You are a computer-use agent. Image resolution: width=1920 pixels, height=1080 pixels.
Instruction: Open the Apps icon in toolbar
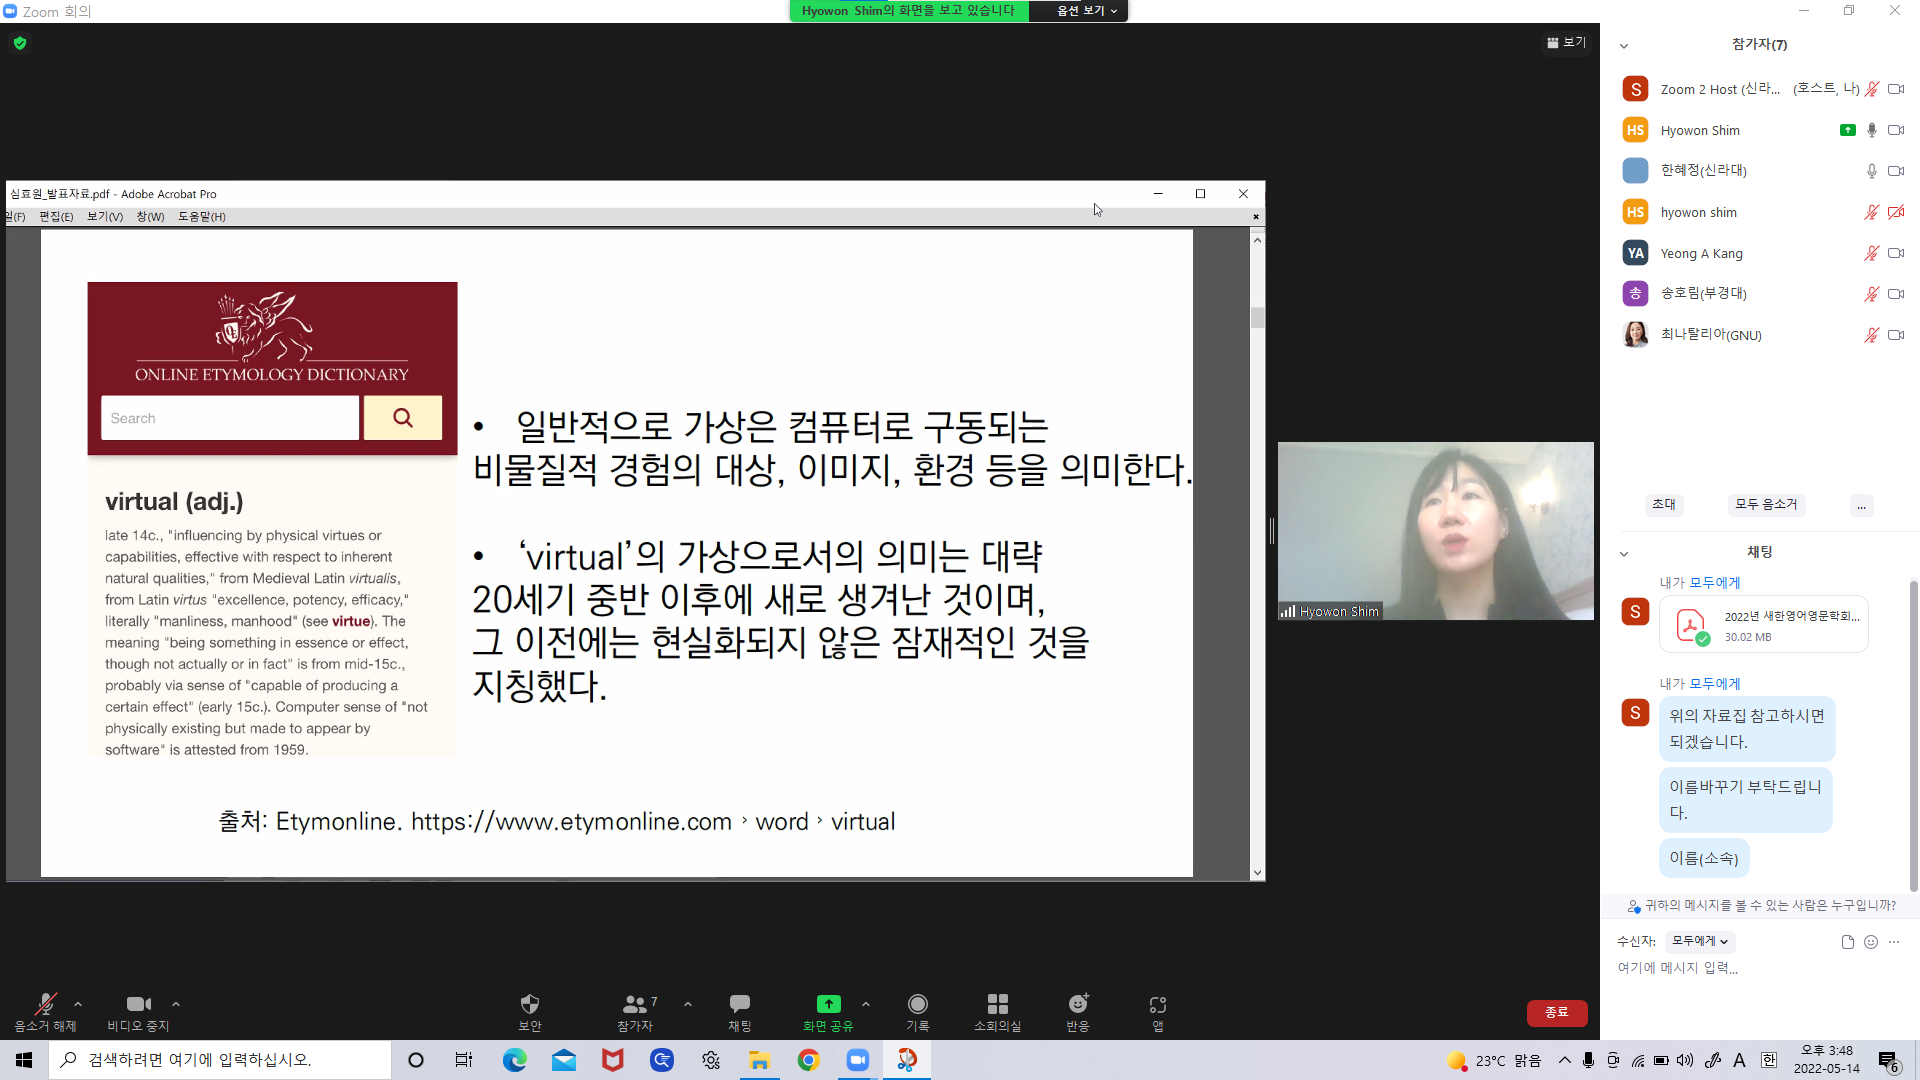[x=1158, y=1004]
